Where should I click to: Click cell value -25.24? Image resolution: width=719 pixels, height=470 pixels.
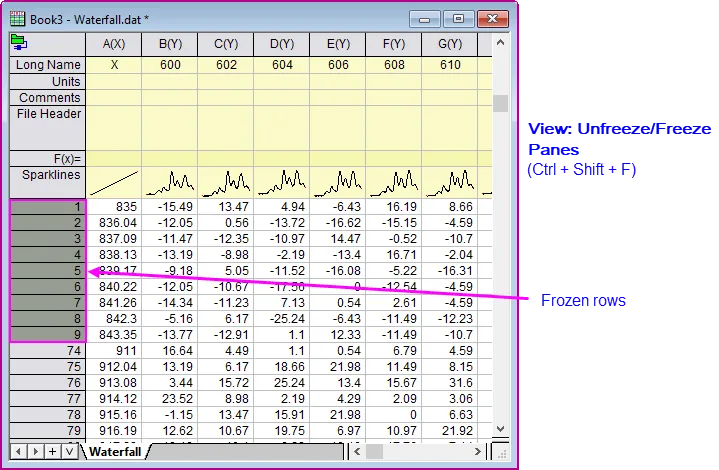point(282,319)
